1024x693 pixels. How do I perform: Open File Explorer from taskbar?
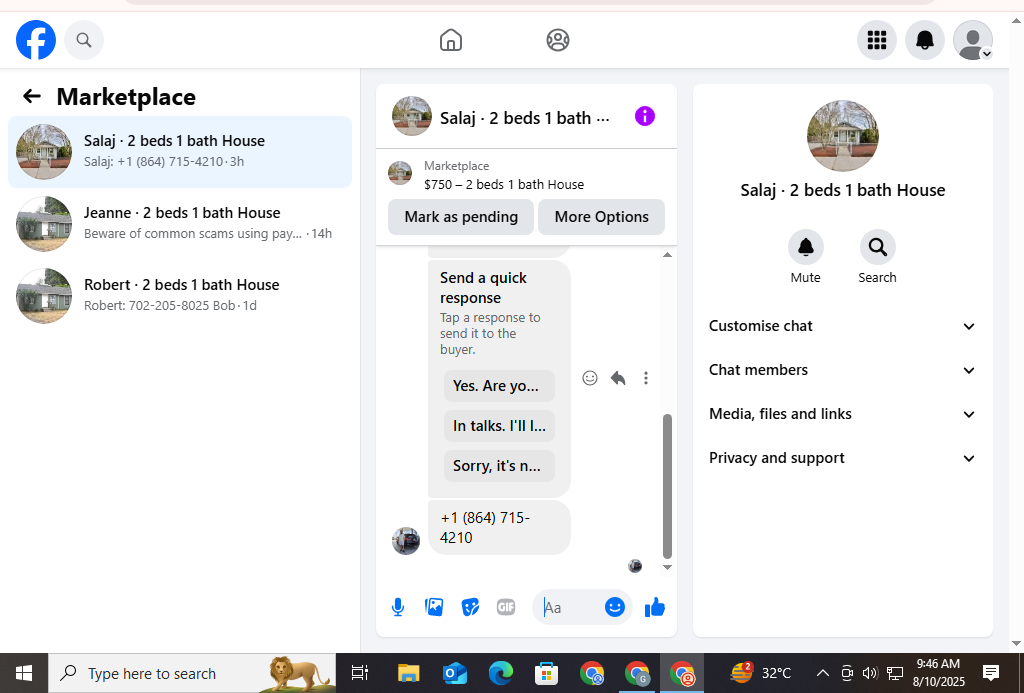pyautogui.click(x=409, y=673)
